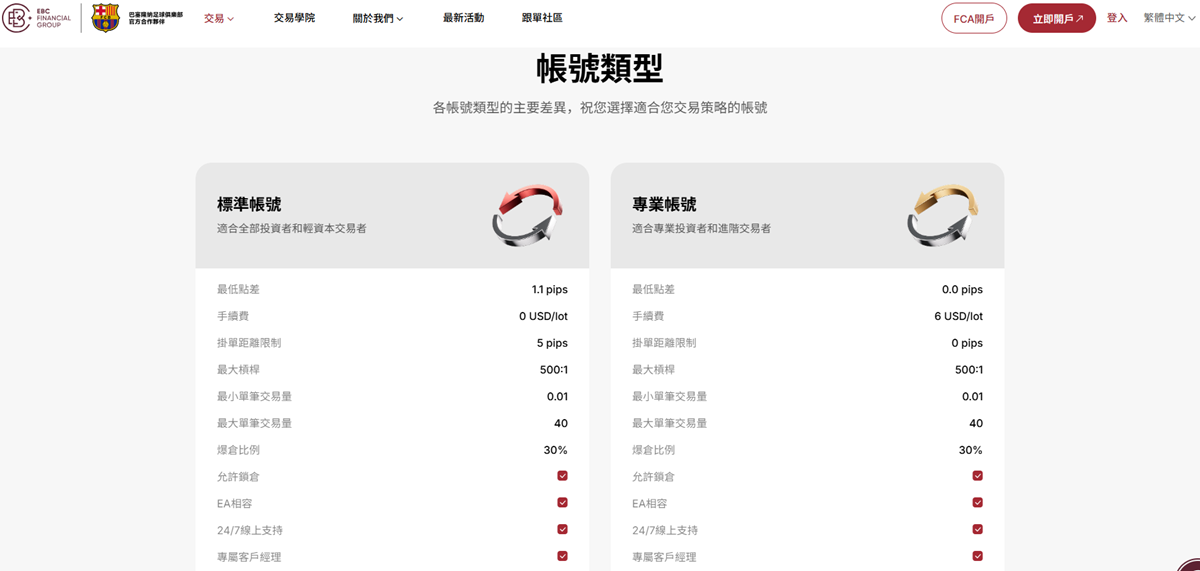Click 專屬客戶經理 checkbox in 標準帳號 card

pyautogui.click(x=562, y=556)
